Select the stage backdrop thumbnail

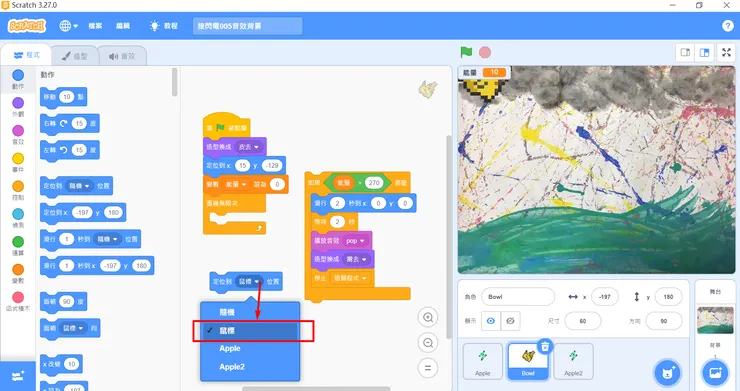pyautogui.click(x=715, y=320)
